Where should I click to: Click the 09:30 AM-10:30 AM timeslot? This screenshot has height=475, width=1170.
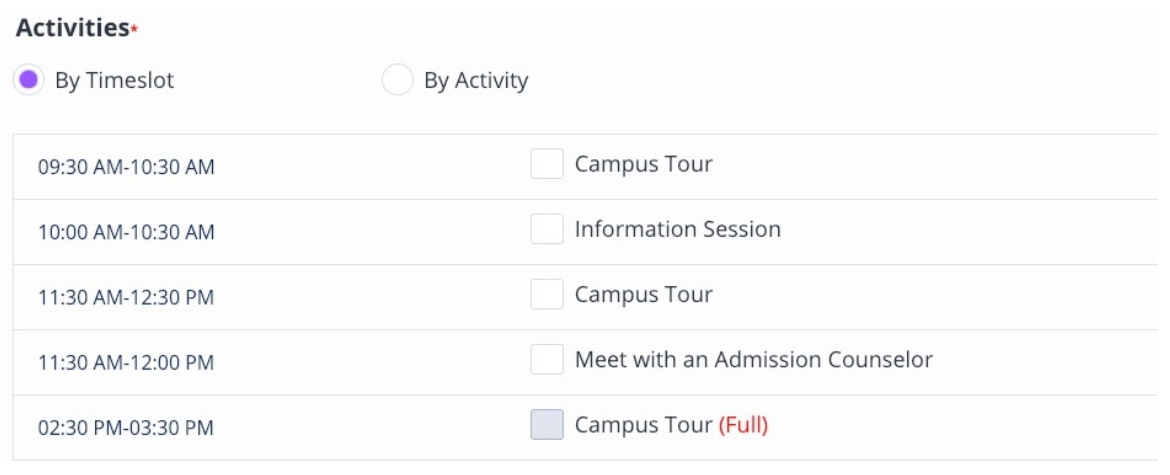126,167
